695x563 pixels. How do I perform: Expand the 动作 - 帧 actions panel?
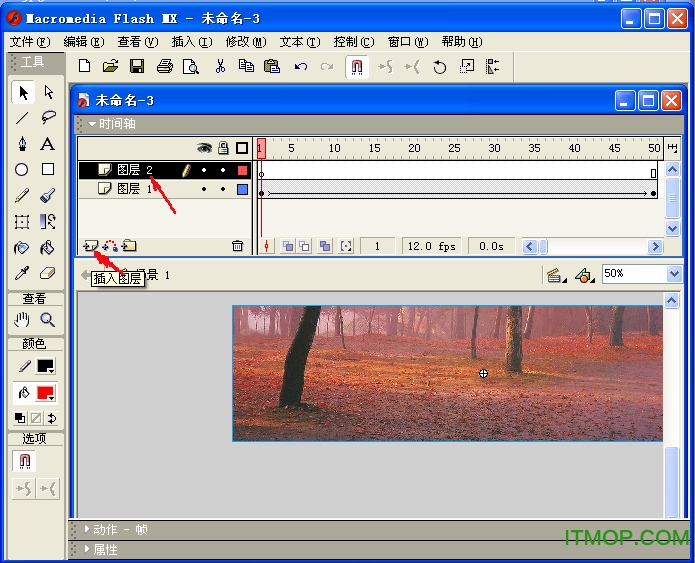point(87,529)
